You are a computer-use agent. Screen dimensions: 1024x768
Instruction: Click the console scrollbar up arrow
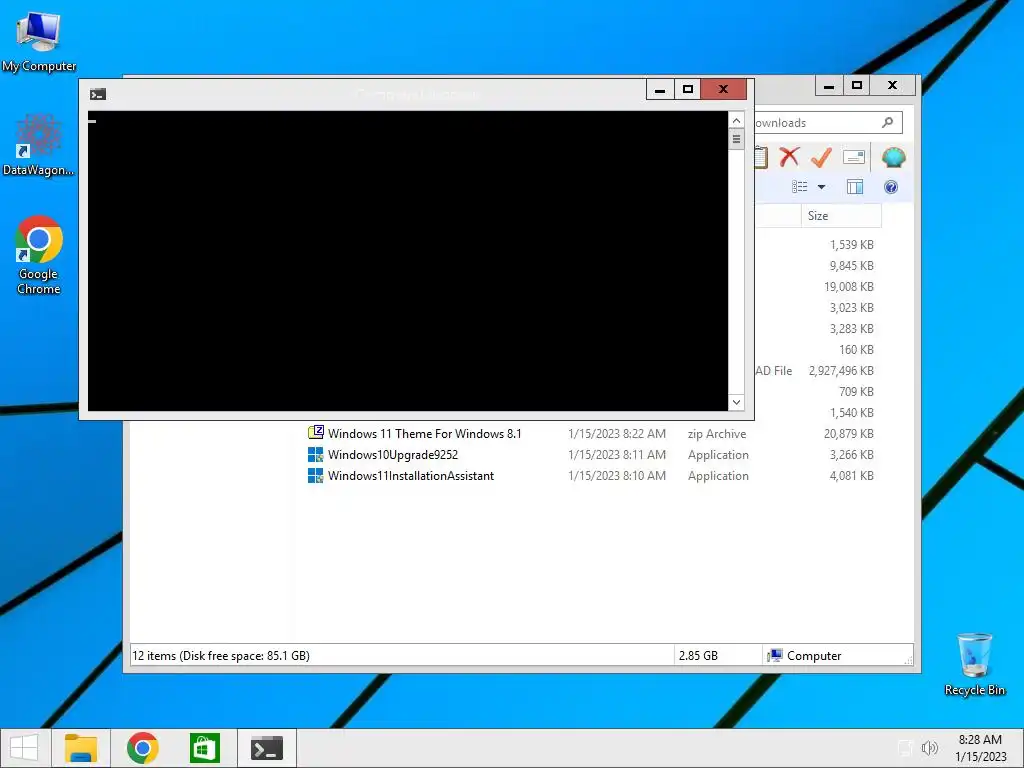pos(736,120)
